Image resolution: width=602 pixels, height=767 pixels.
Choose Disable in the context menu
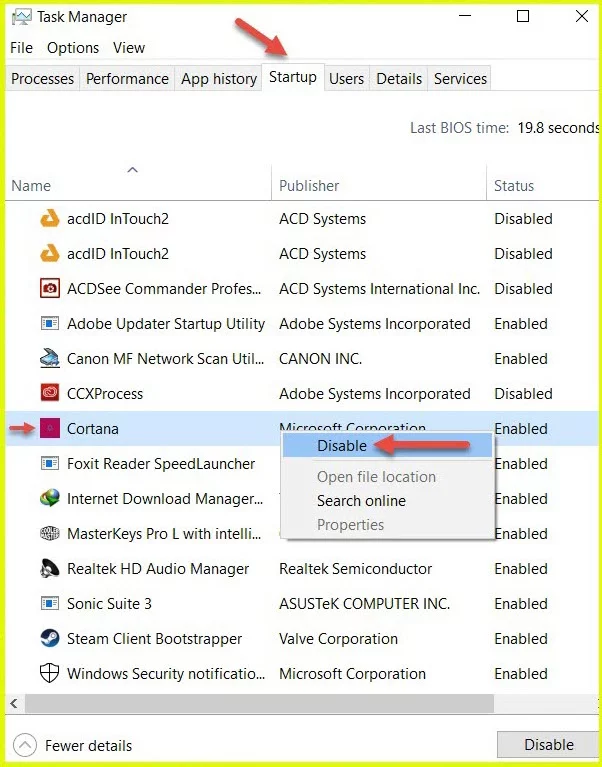pos(388,446)
